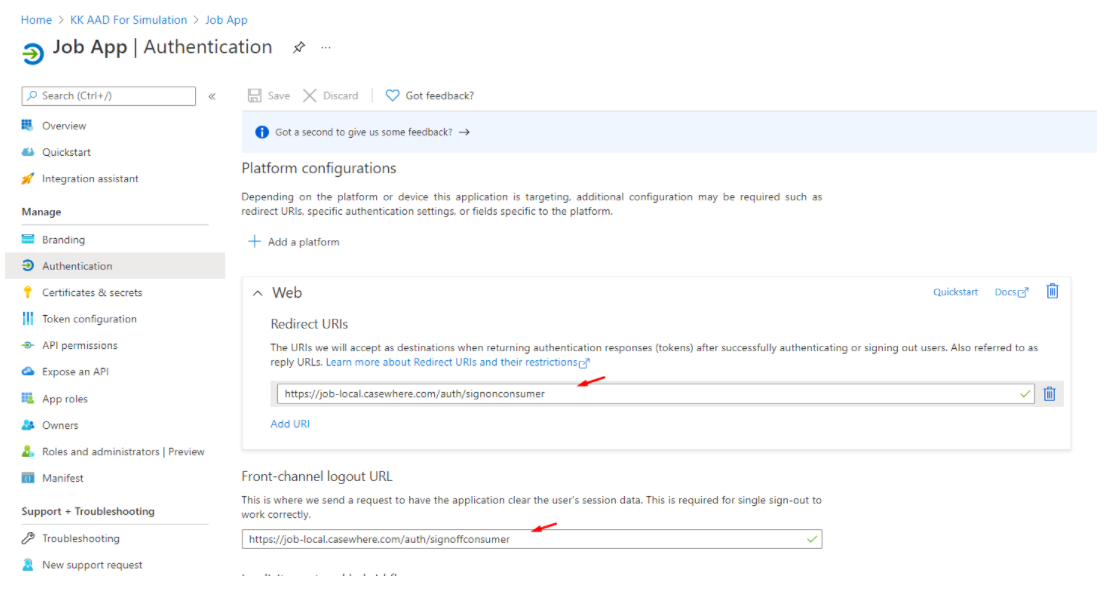Click the Troubleshooting wrench icon
This screenshot has width=1118, height=592.
[28, 538]
